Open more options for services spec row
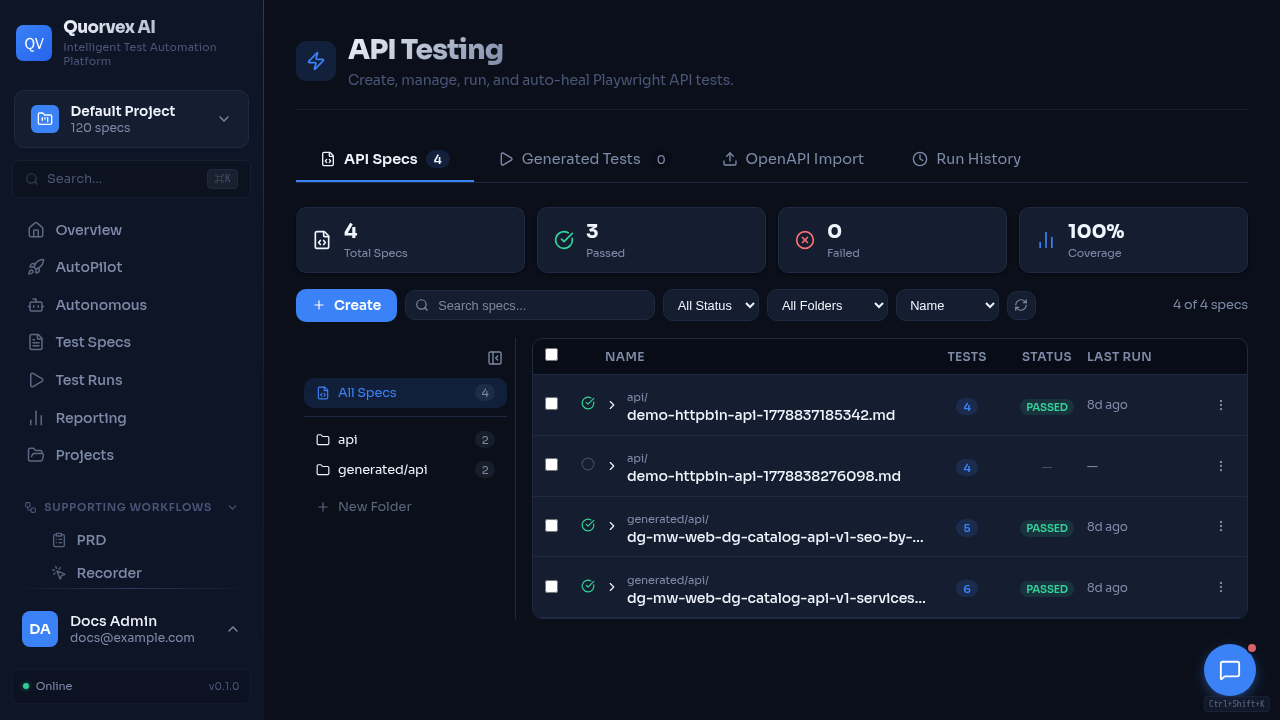 [x=1220, y=587]
